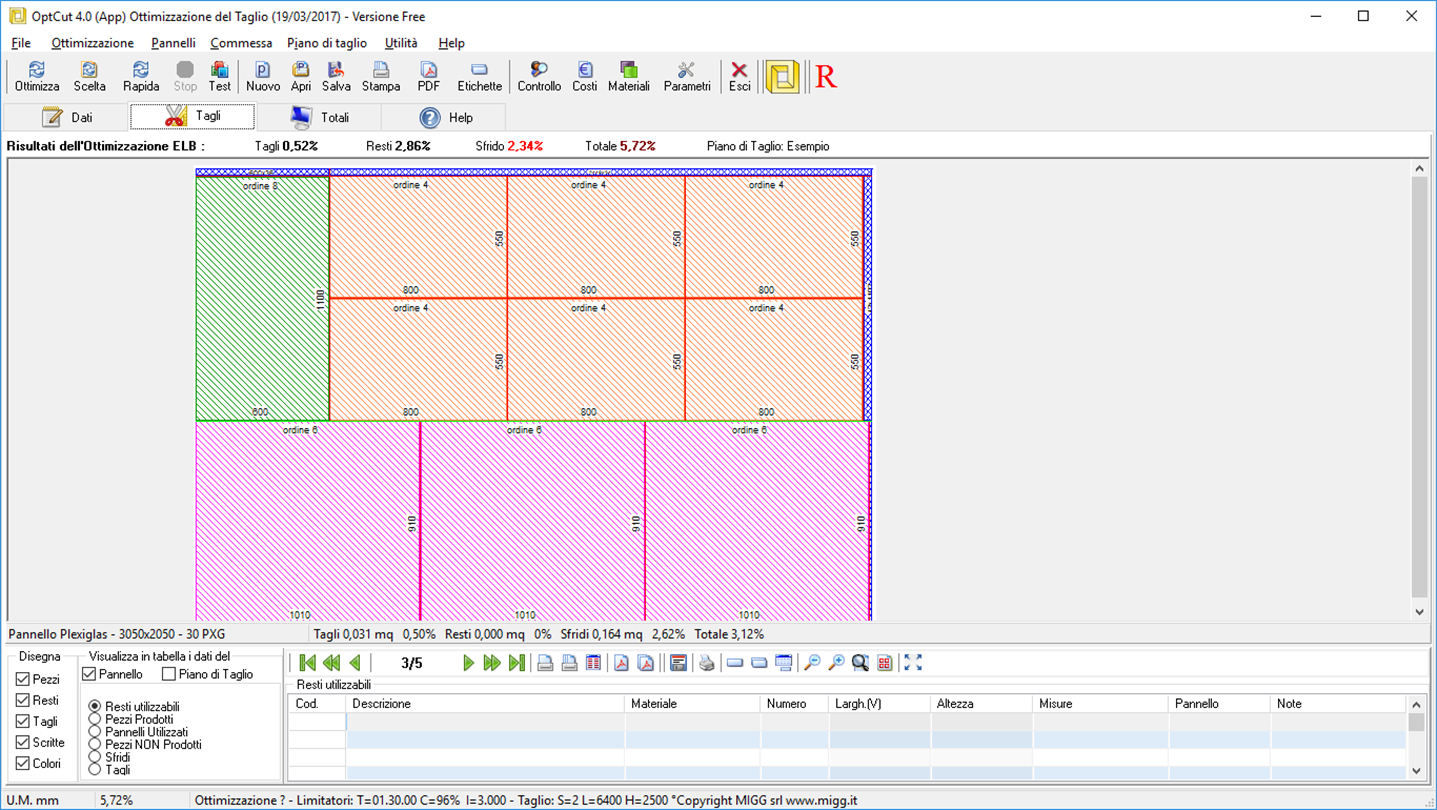Toggle the Colori checkbox
1437x810 pixels.
(x=23, y=763)
